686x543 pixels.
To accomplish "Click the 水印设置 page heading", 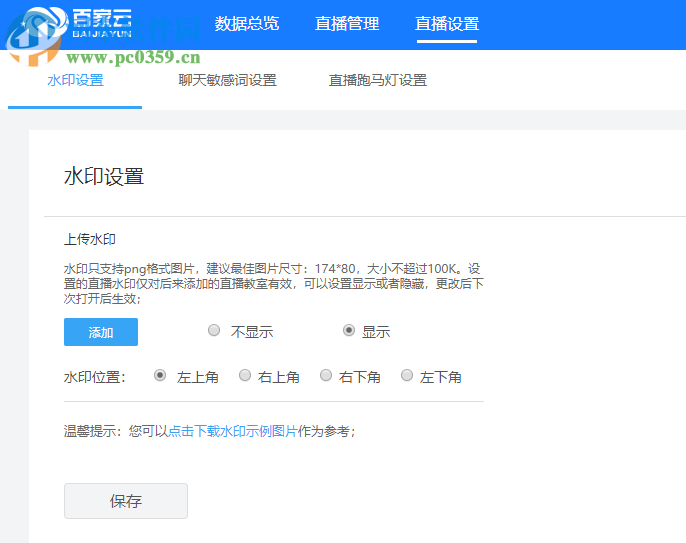I will [x=104, y=177].
